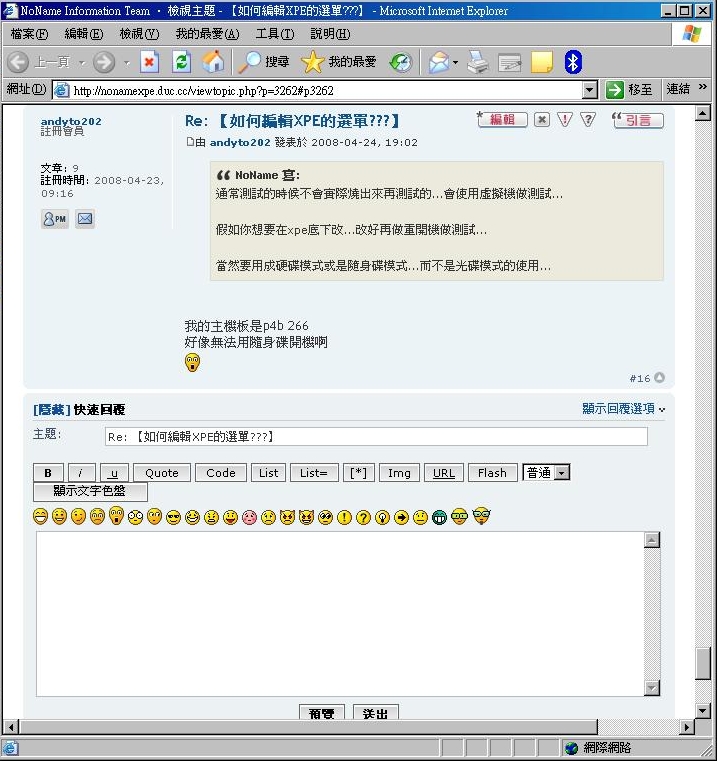Go to the browser Home page icon
Image resolution: width=717 pixels, height=761 pixels.
pyautogui.click(x=213, y=62)
